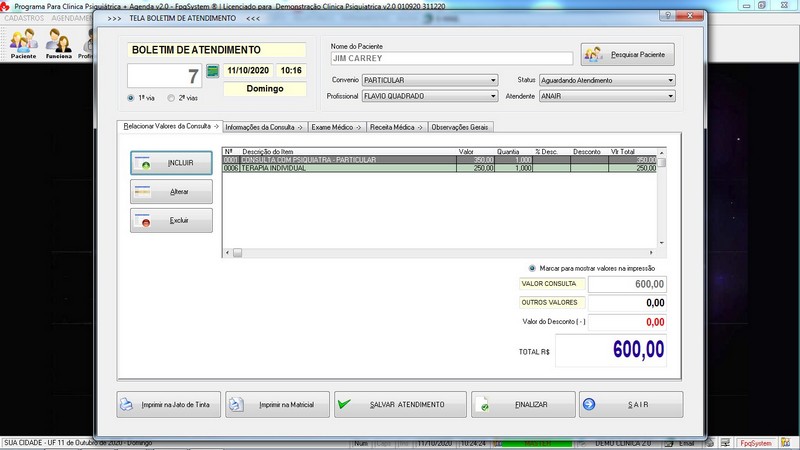The height and width of the screenshot is (450, 800).
Task: Click the Paciente toolbar icon
Action: click(x=24, y=42)
